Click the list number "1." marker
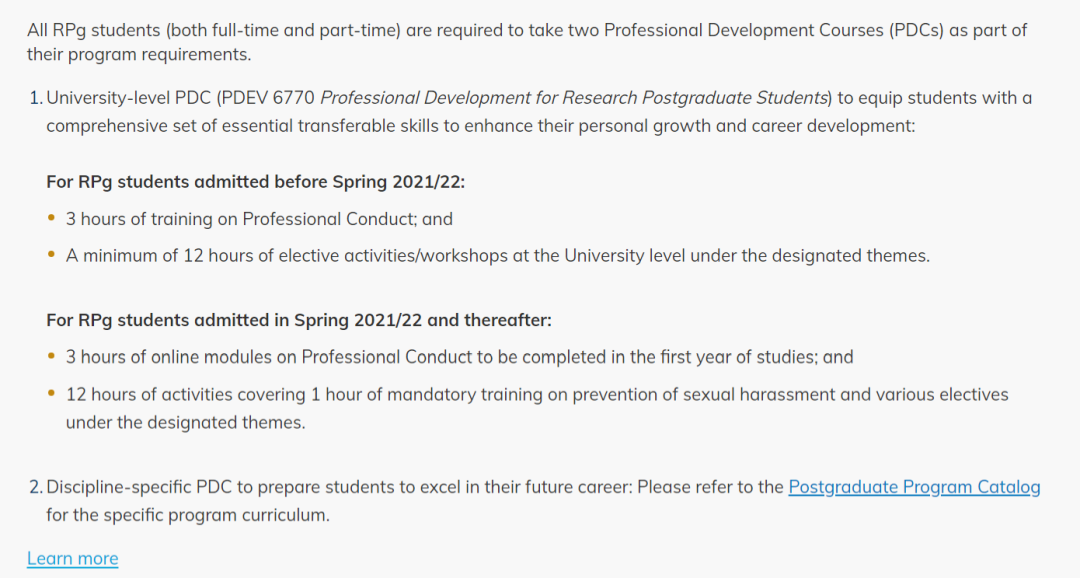This screenshot has height=578, width=1080. coord(35,98)
